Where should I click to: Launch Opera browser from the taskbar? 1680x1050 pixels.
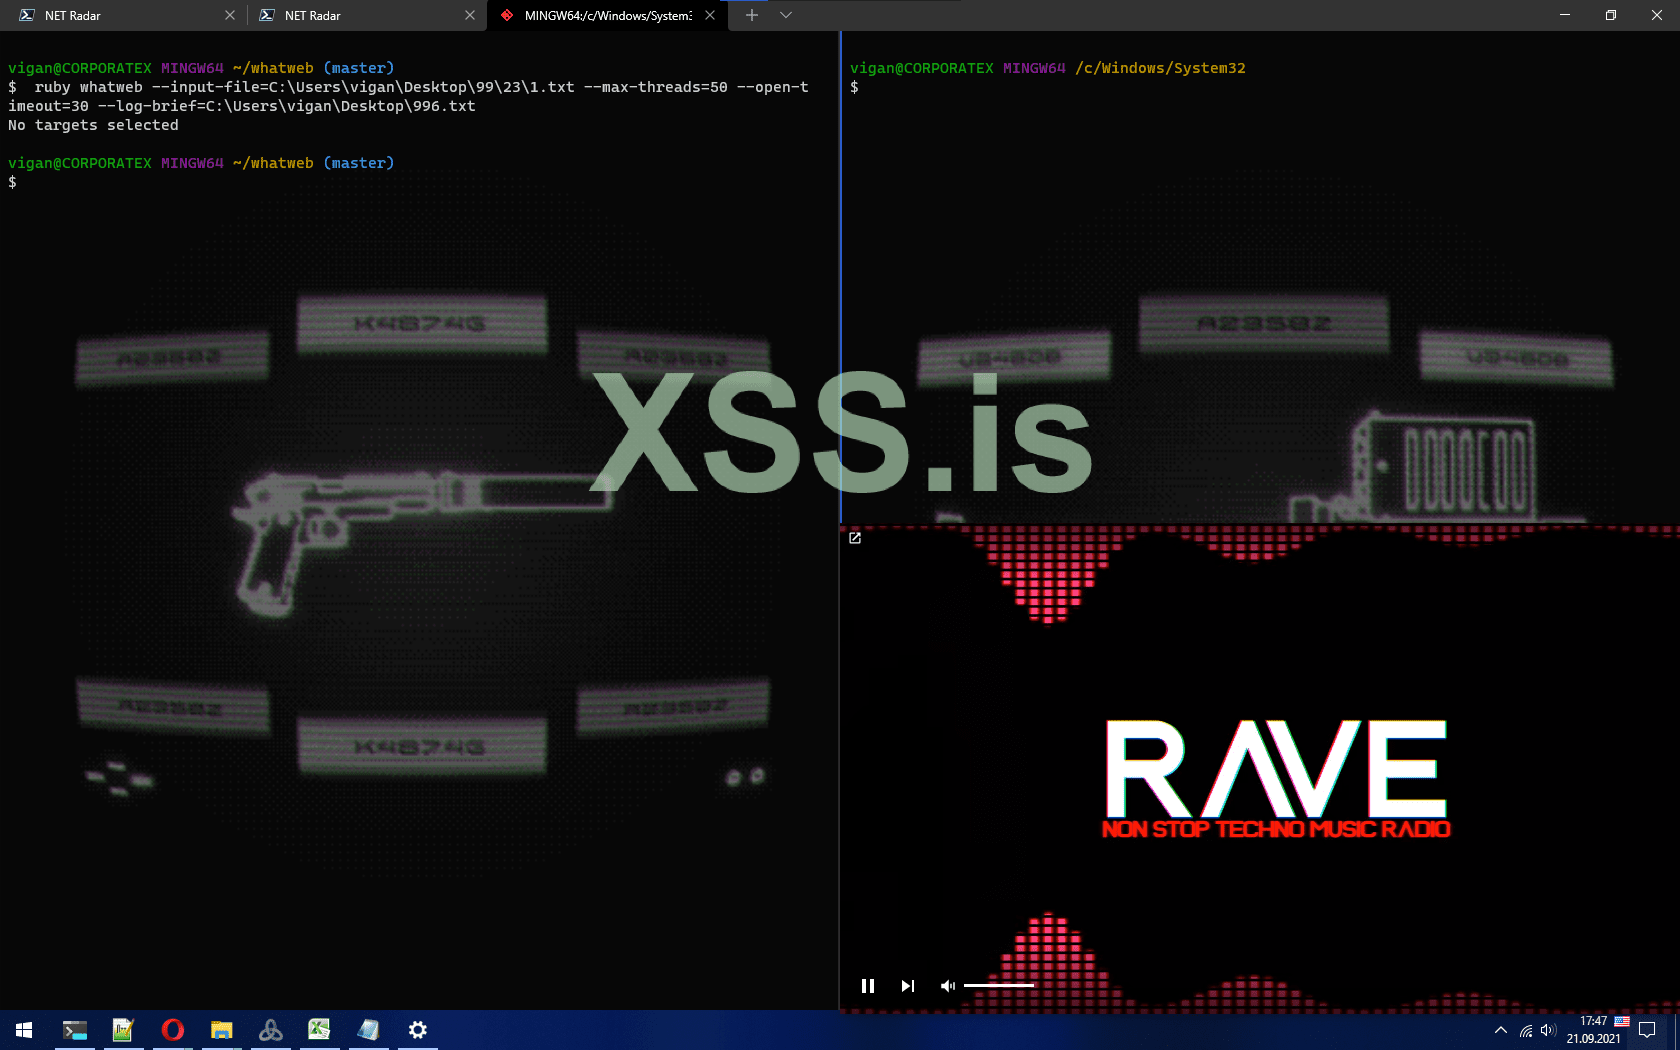pos(172,1030)
